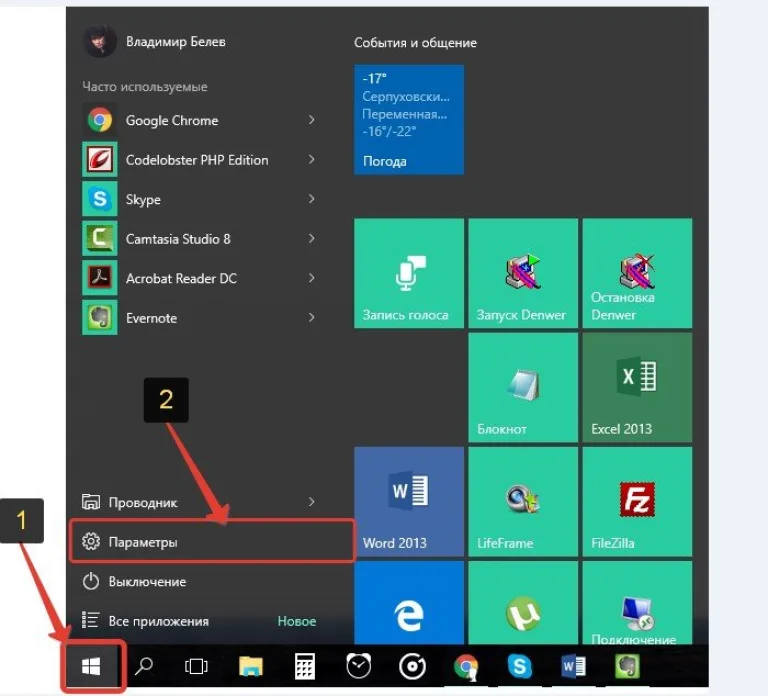
Task: Click the user avatar picture
Action: (x=100, y=42)
